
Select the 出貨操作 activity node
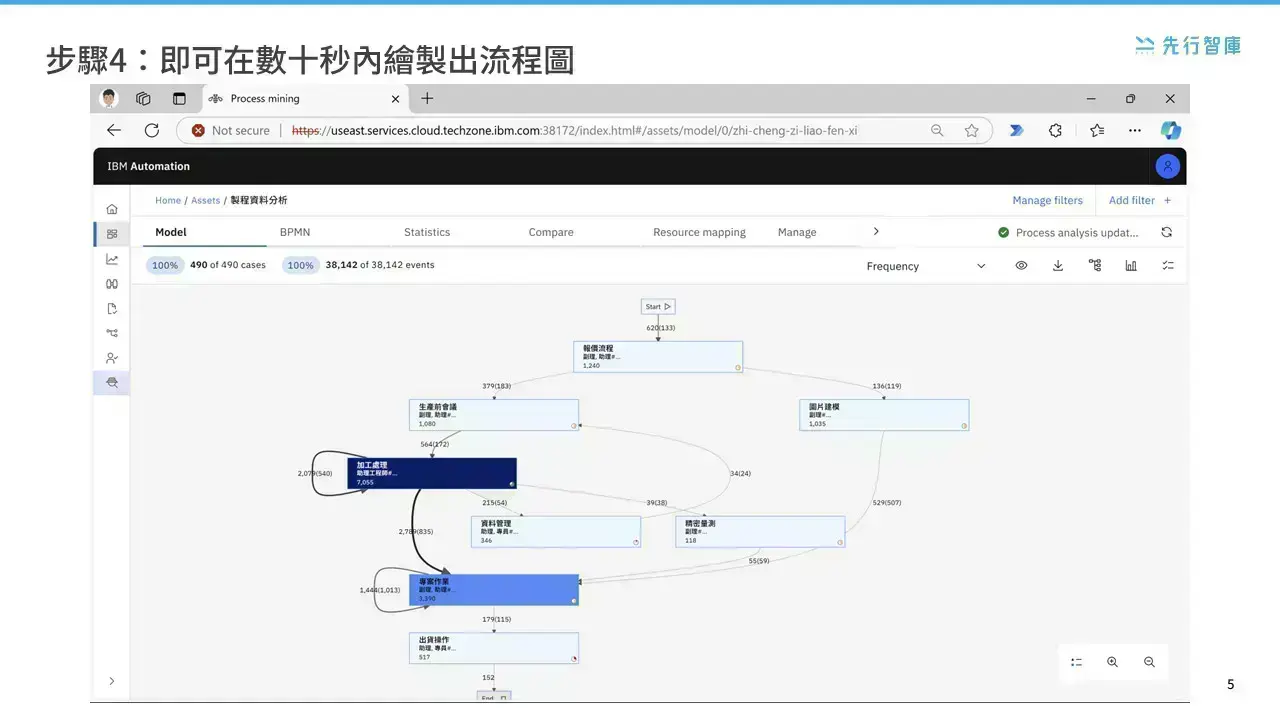pos(494,648)
